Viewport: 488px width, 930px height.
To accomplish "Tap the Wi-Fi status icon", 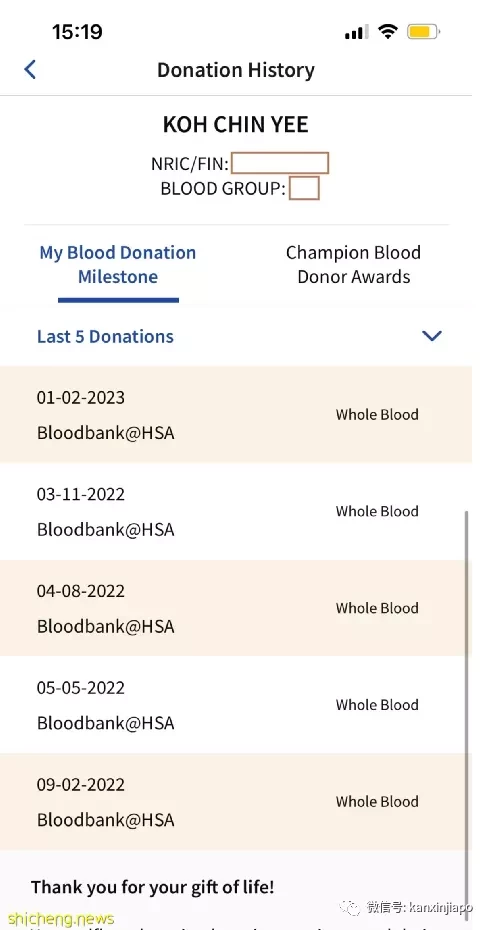I will click(387, 31).
